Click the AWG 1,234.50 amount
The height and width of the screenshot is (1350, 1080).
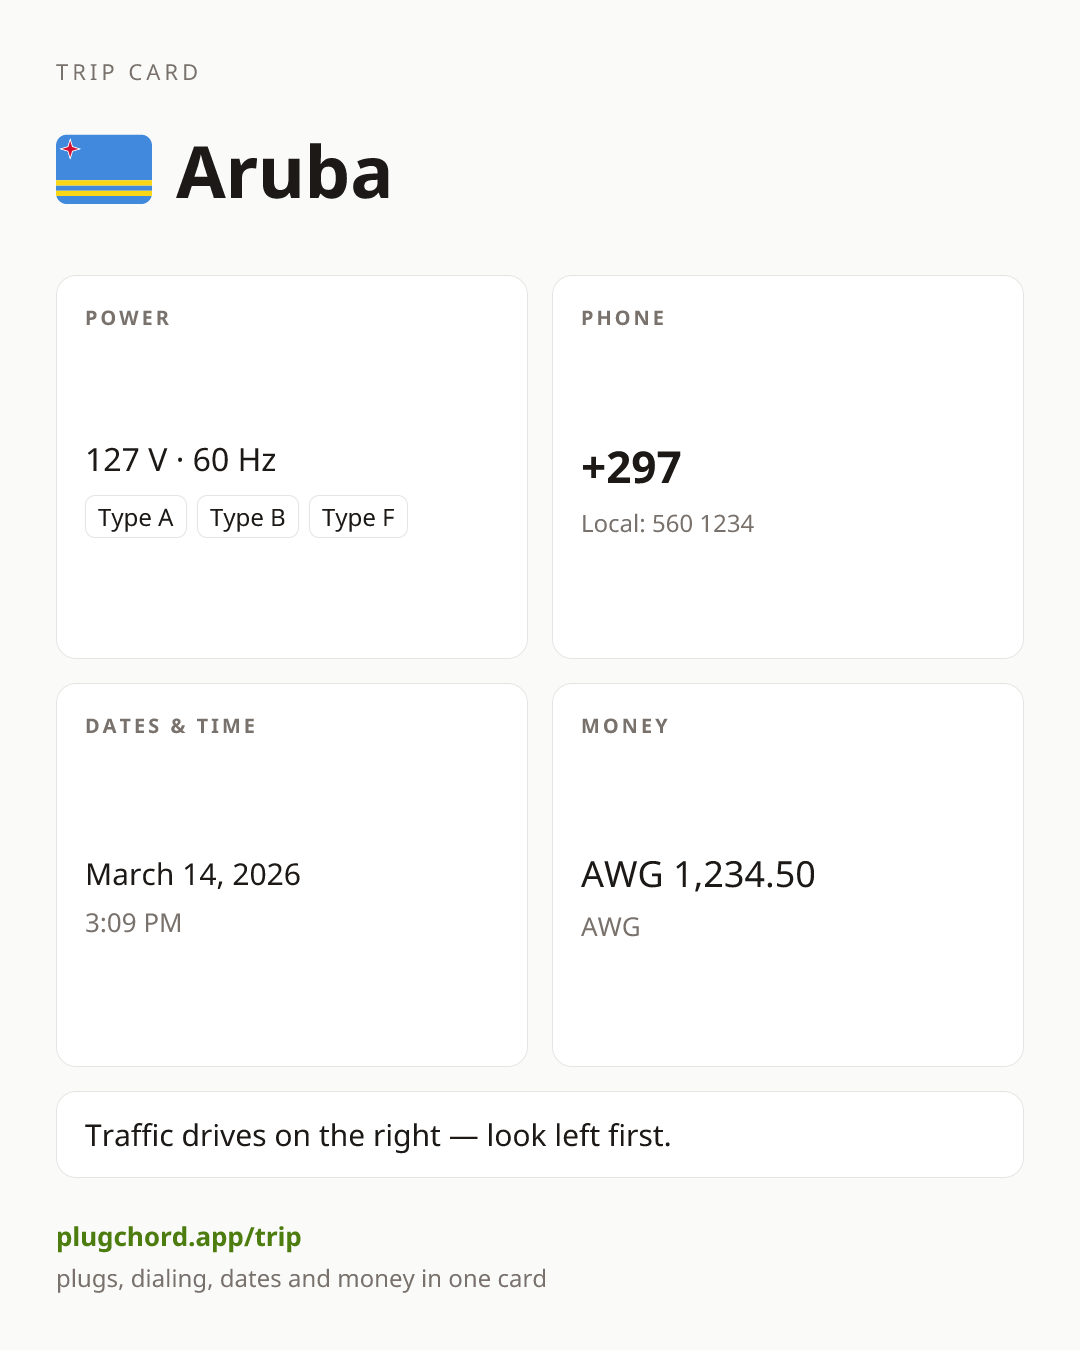tap(698, 874)
